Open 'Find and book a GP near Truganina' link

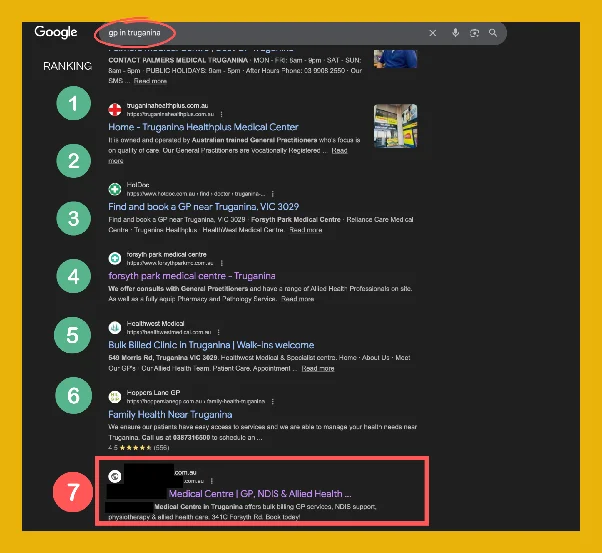[203, 207]
